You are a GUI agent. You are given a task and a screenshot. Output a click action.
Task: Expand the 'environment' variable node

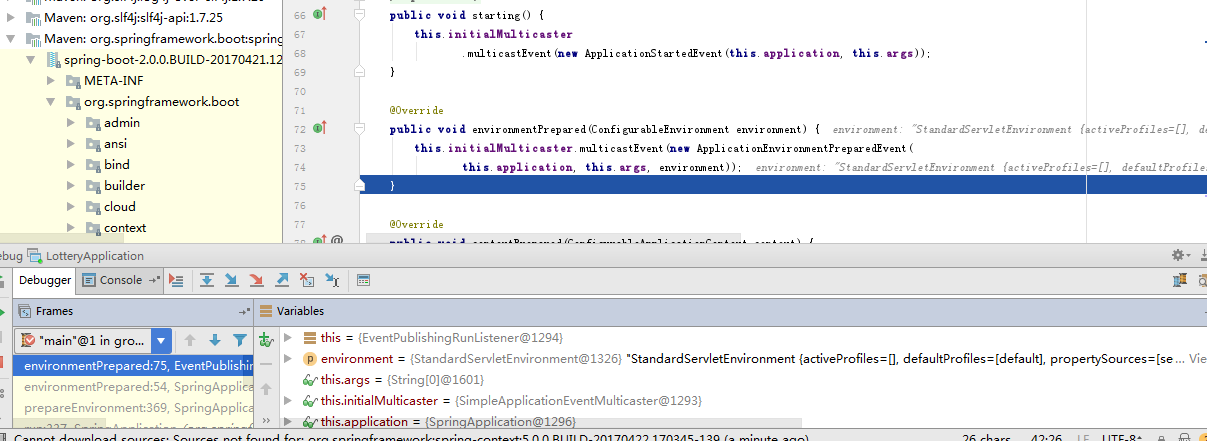pos(289,359)
